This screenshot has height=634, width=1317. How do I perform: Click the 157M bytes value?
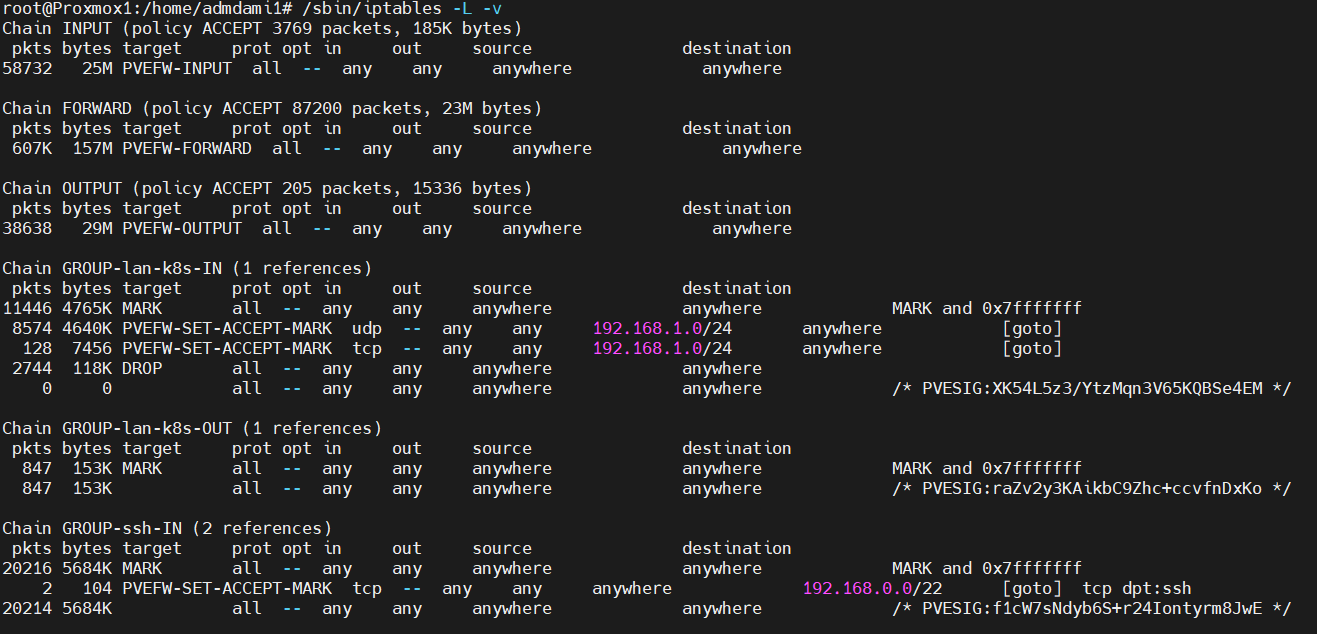click(92, 148)
